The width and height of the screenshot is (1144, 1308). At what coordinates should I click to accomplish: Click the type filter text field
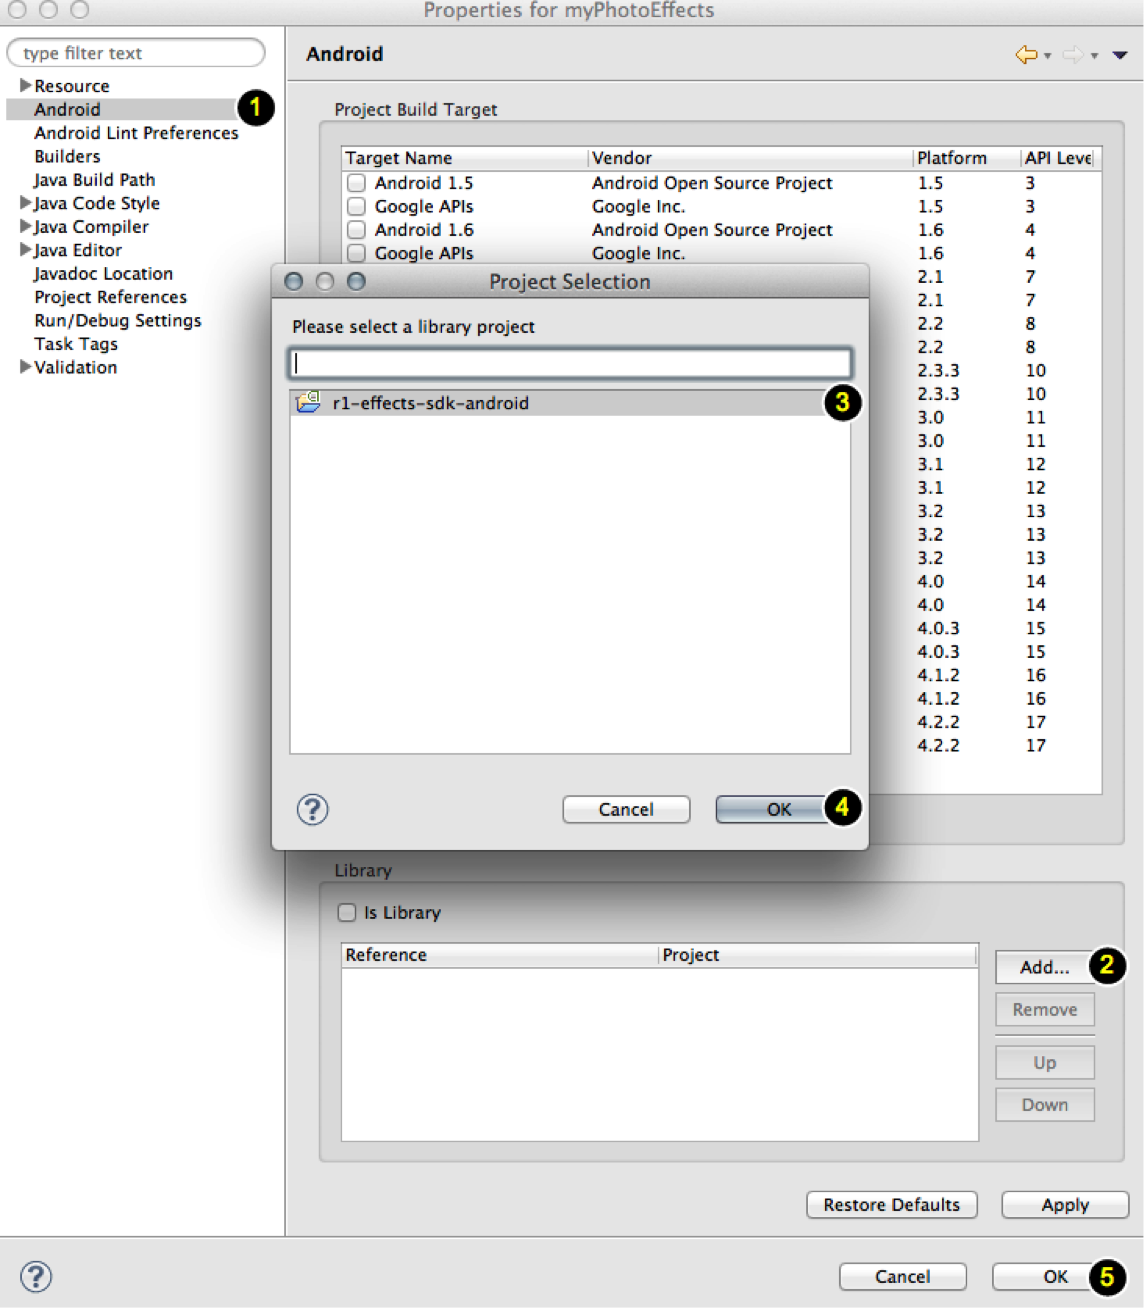coord(136,53)
